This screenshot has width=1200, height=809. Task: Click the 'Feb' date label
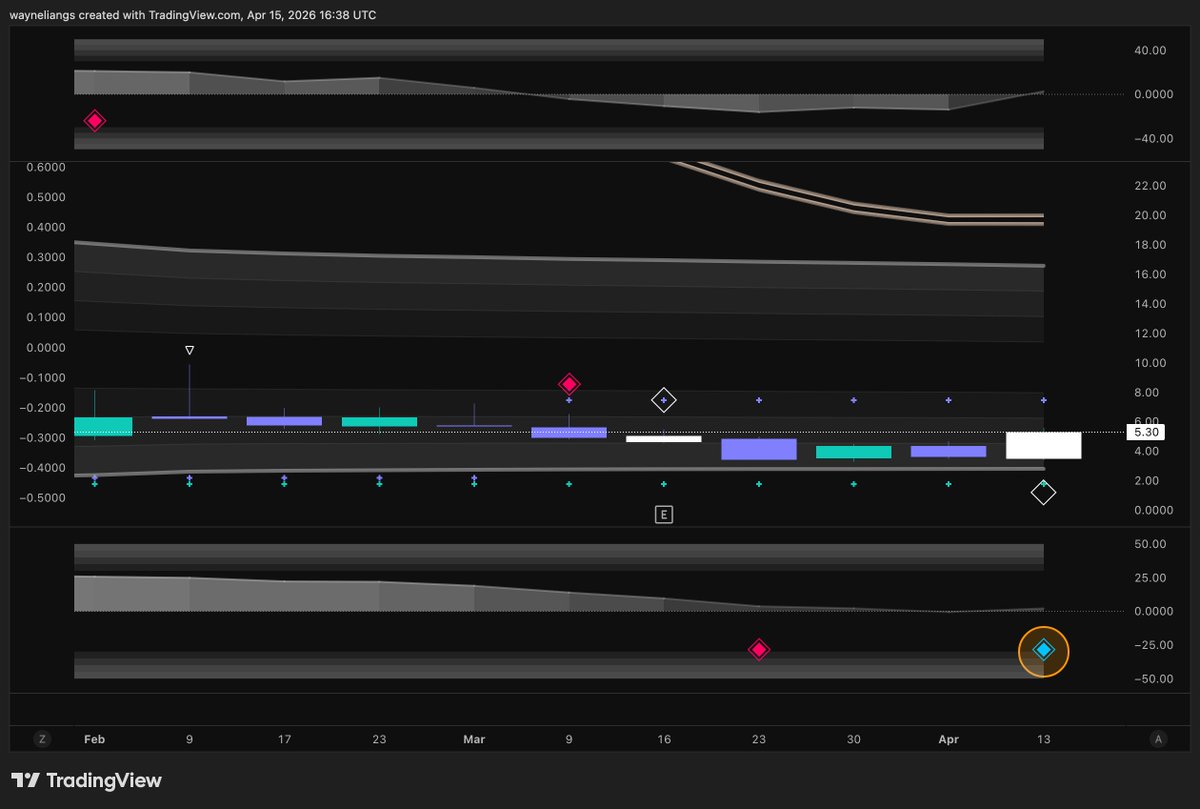click(x=94, y=740)
